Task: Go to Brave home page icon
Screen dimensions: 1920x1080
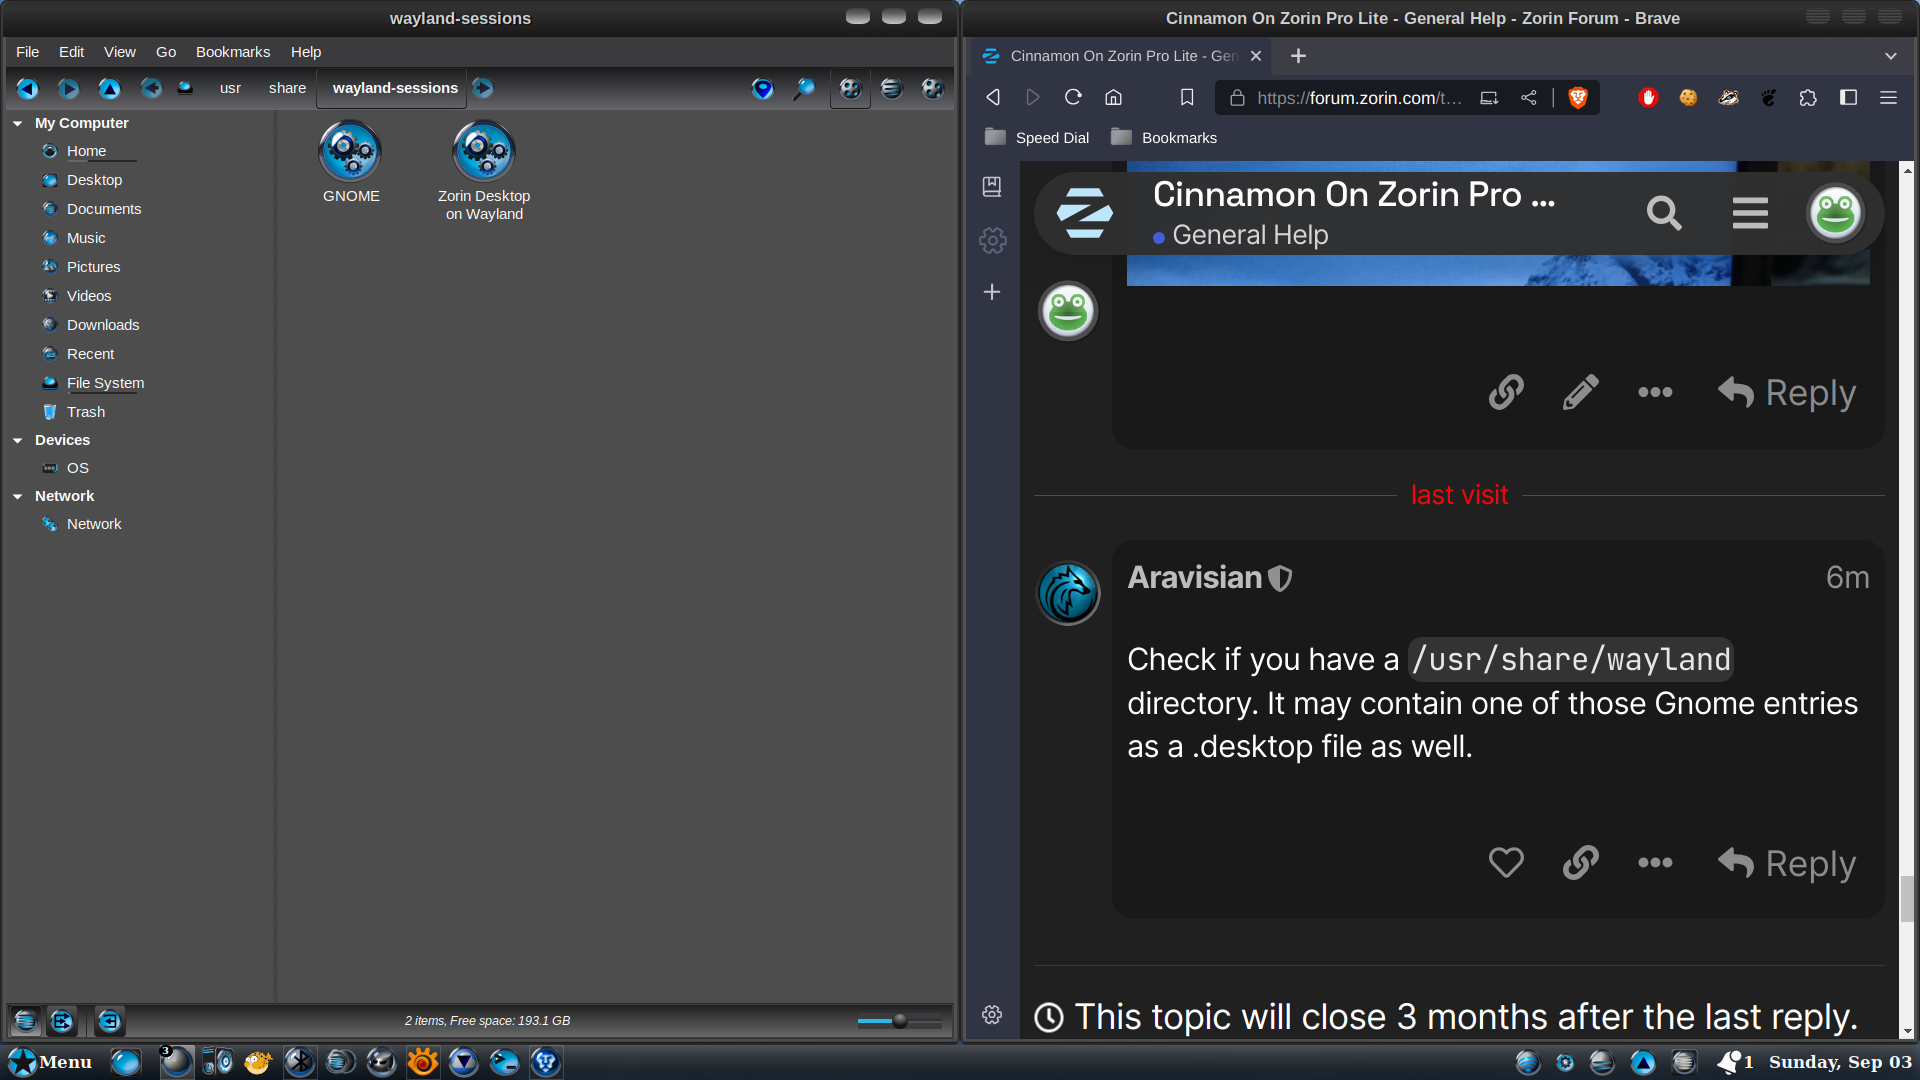Action: [1113, 97]
